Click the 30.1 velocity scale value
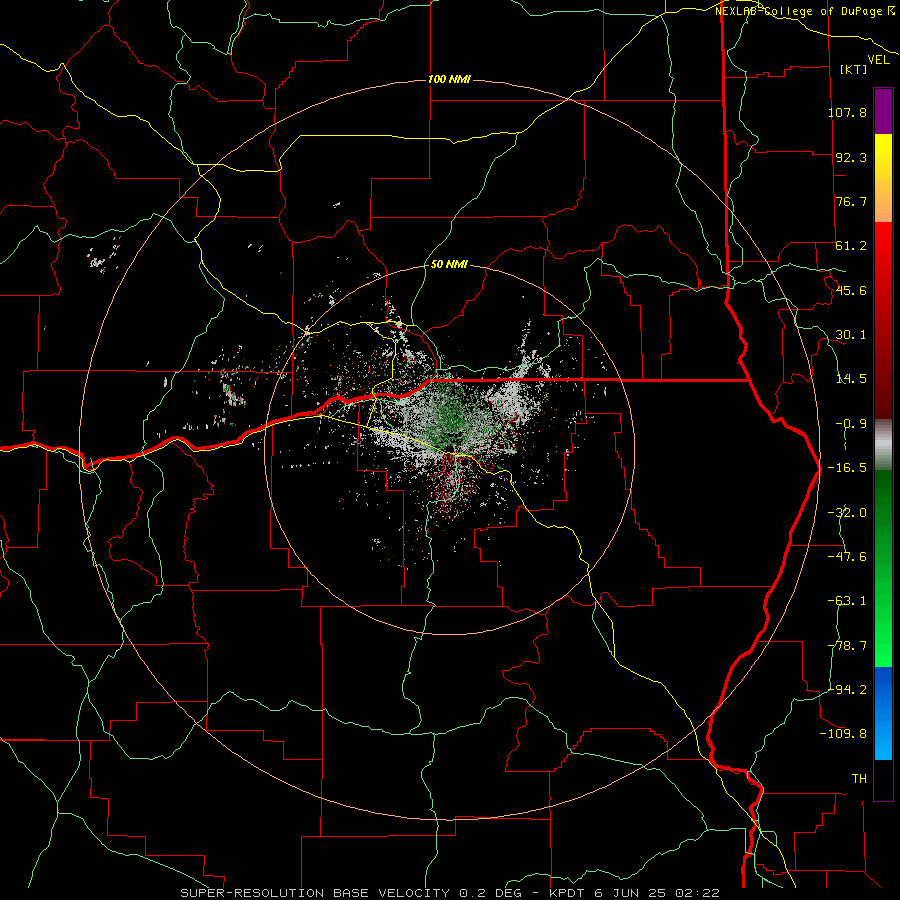The width and height of the screenshot is (900, 900). (x=851, y=335)
